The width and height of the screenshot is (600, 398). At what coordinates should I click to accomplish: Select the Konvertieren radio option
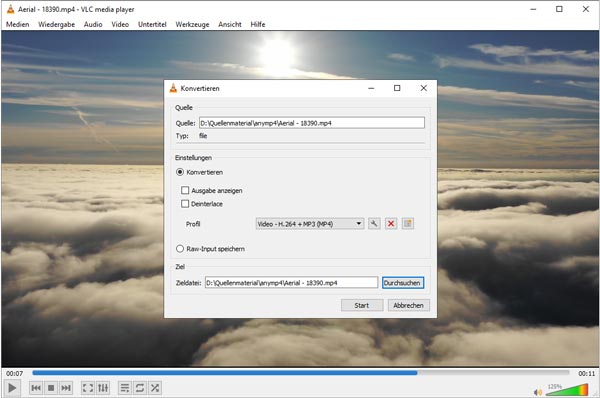pyautogui.click(x=199, y=172)
